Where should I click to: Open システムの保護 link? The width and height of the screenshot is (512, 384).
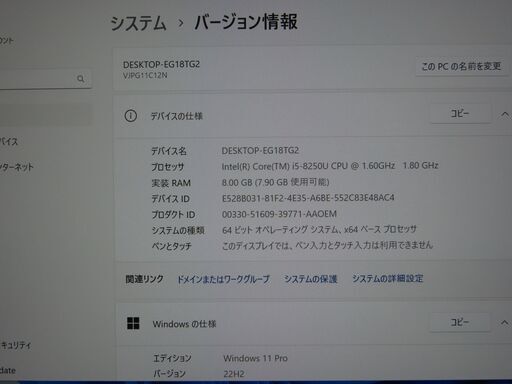pos(311,279)
